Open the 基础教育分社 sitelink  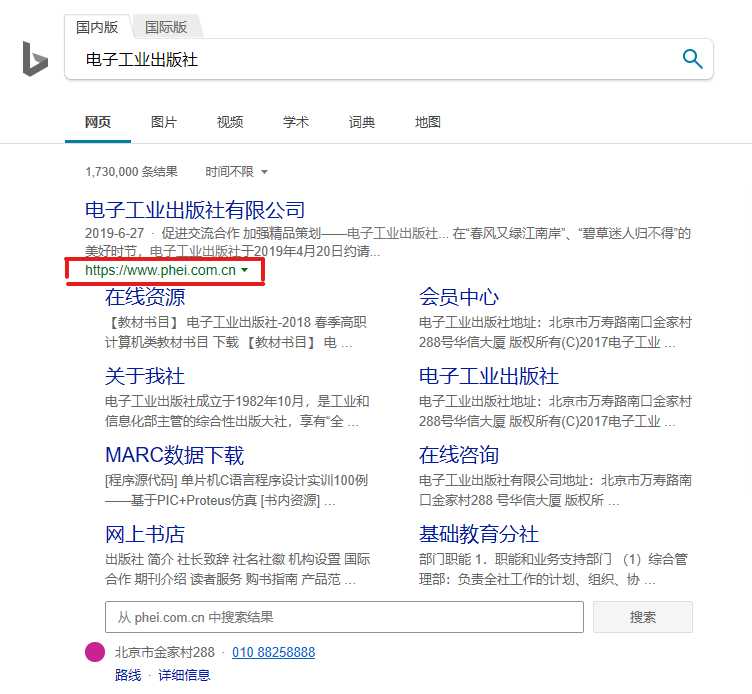coord(479,534)
